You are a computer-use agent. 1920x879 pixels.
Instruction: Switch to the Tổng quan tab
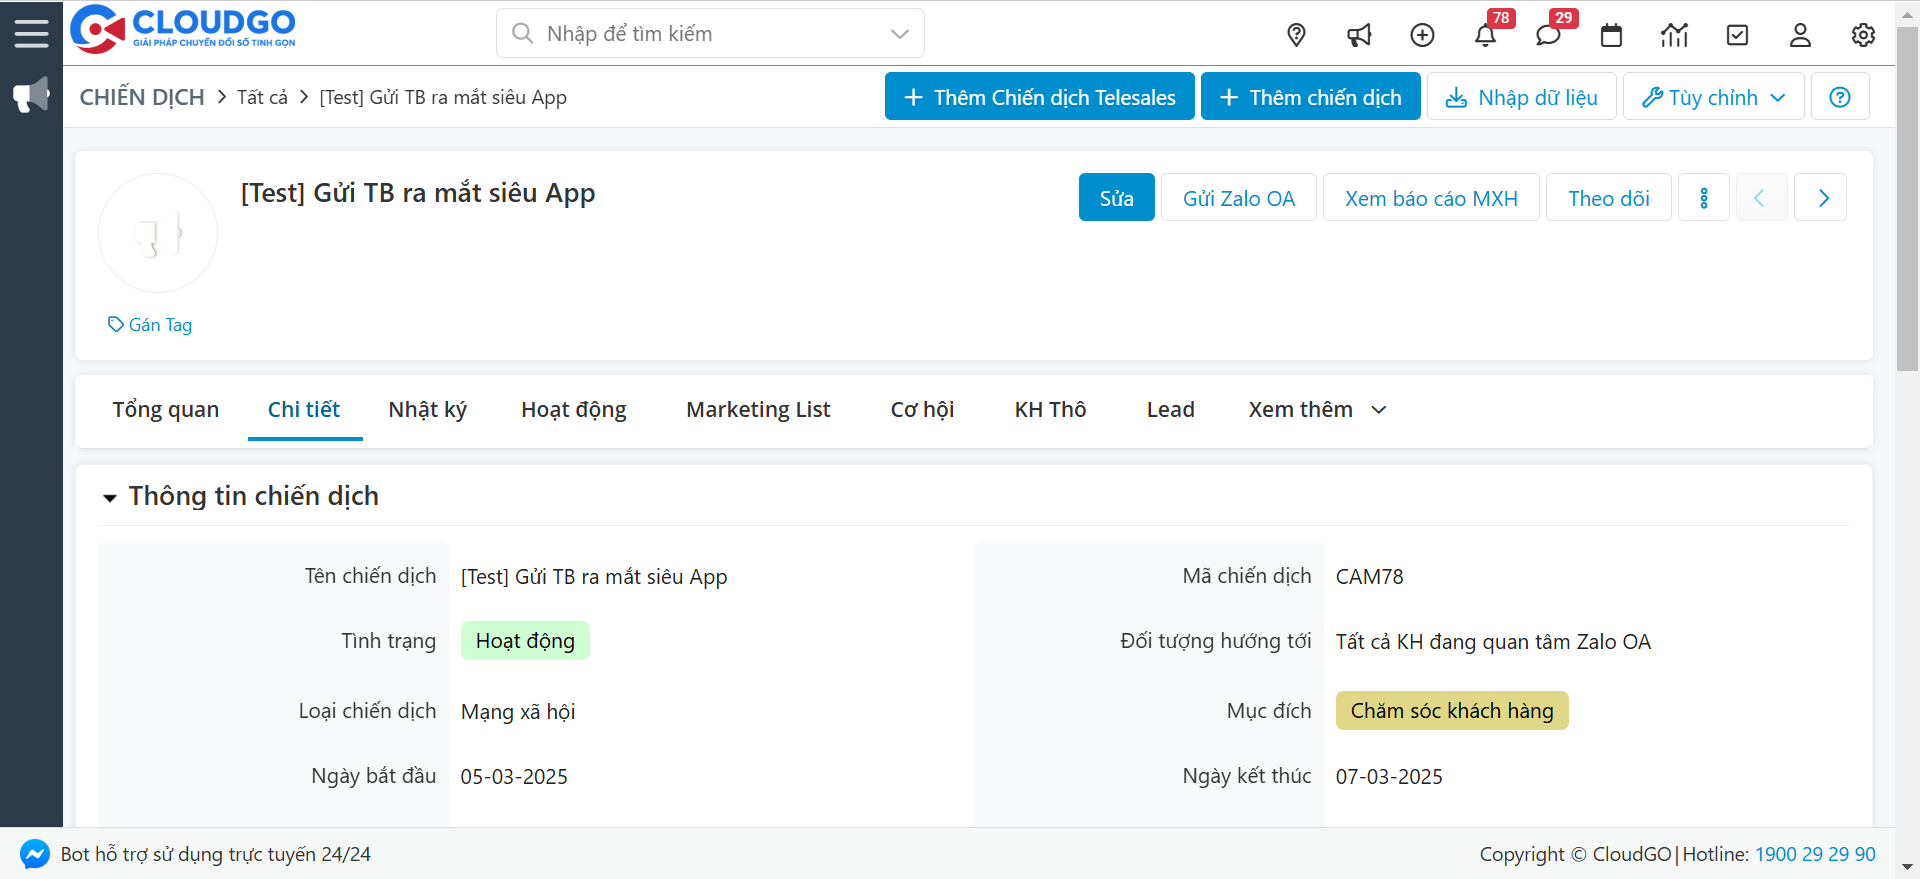(166, 410)
